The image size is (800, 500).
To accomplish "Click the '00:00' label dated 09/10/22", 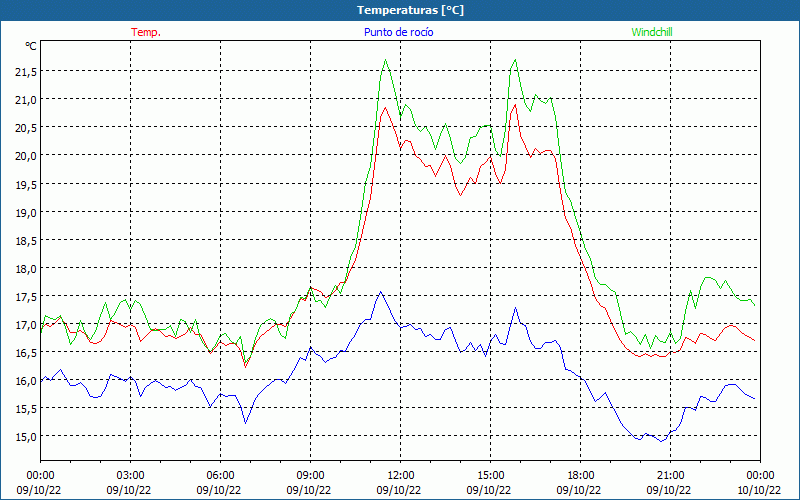I will [x=40, y=476].
